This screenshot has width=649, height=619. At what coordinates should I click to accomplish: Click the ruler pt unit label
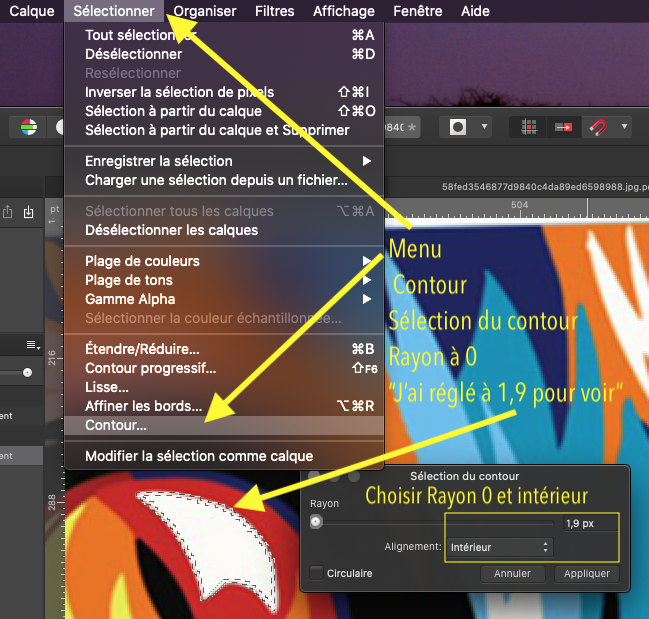(x=54, y=209)
